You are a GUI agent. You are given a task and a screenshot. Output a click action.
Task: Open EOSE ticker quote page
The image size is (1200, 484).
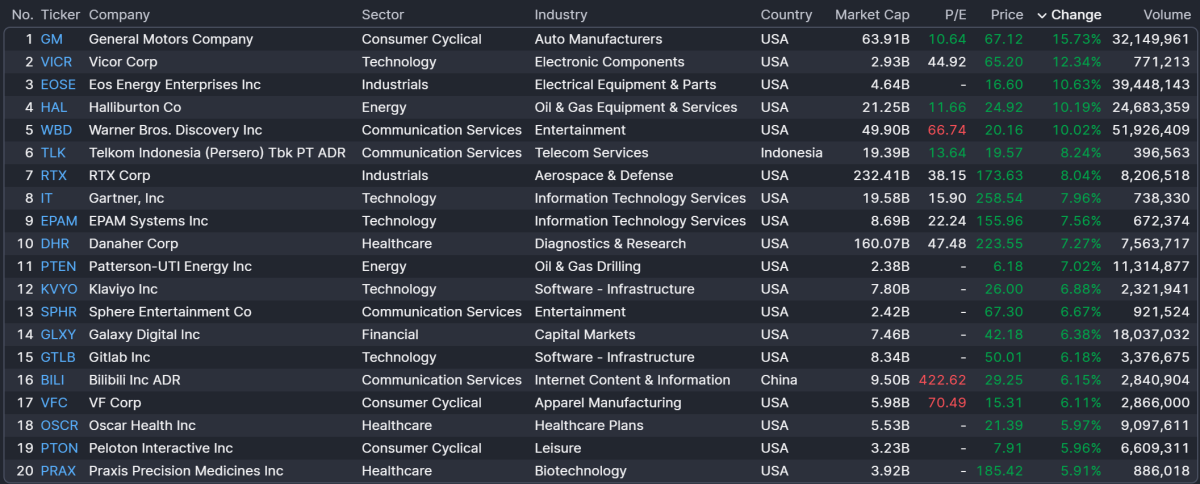coord(58,85)
